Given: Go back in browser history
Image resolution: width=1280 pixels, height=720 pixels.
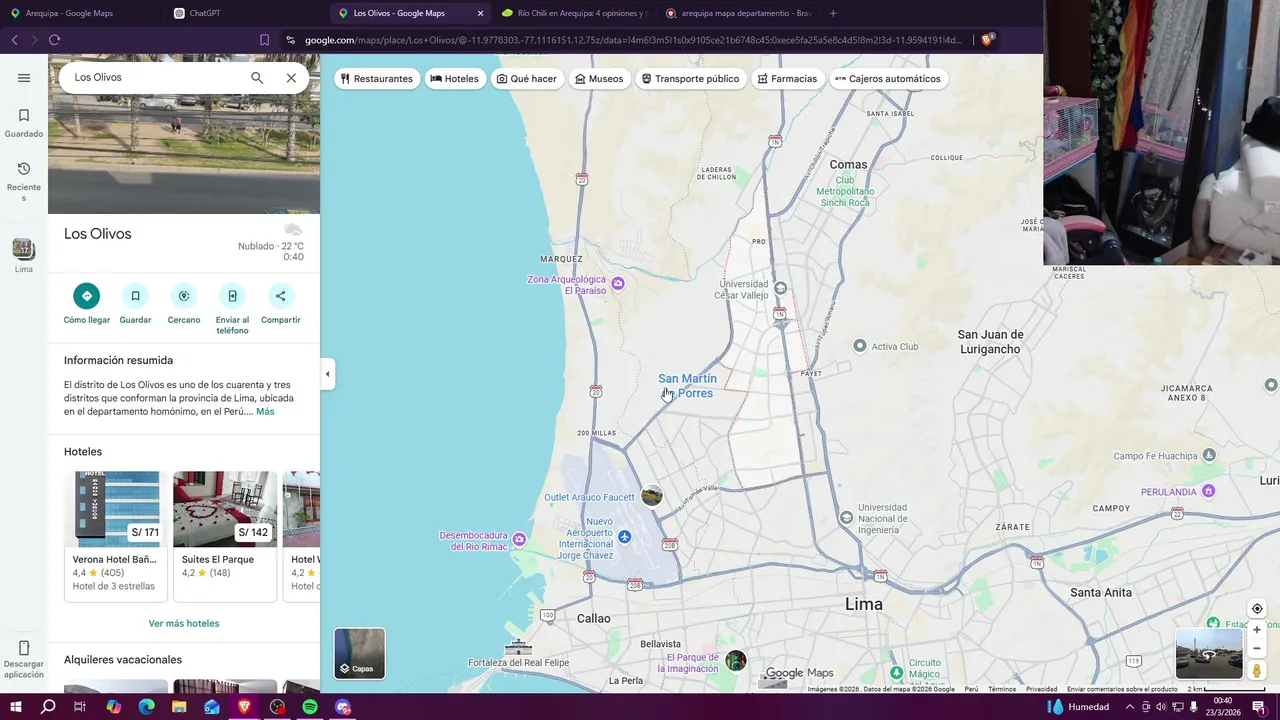Looking at the screenshot, I should pos(14,40).
